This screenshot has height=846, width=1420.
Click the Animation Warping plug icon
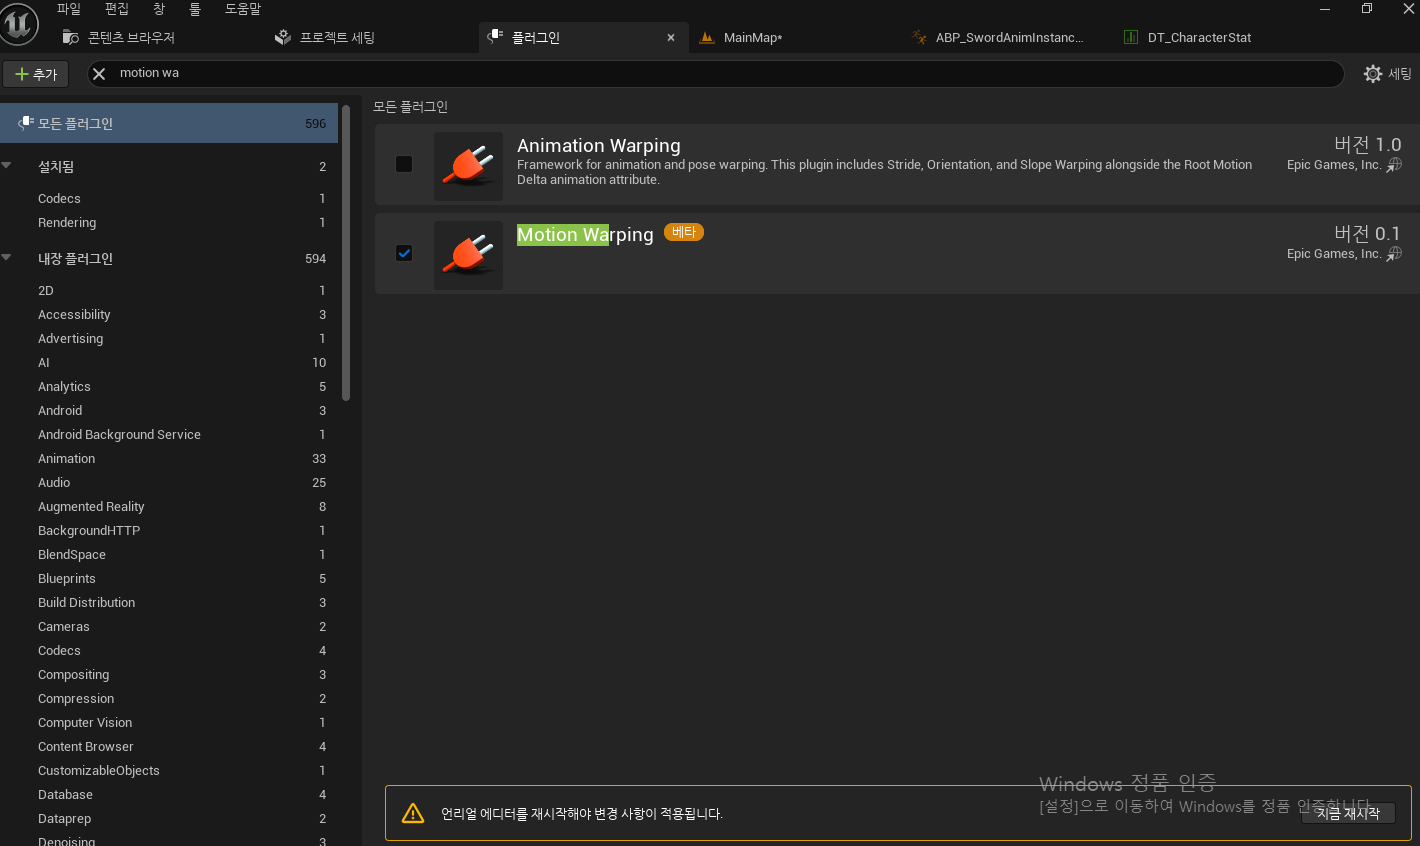pyautogui.click(x=468, y=166)
